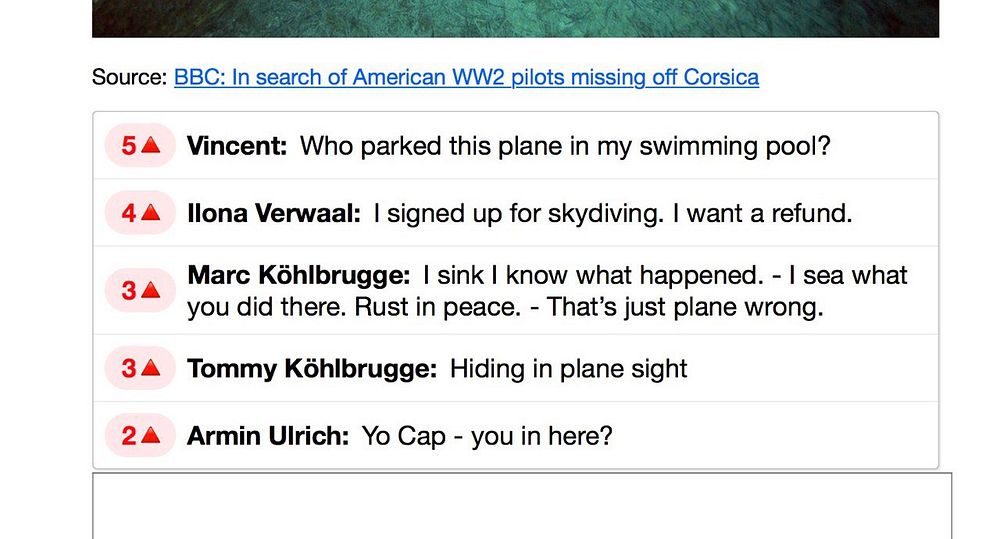This screenshot has height=539, width=1000.
Task: Upvote Tommy Köhlbrugge's plane sight caption
Action: [x=151, y=368]
